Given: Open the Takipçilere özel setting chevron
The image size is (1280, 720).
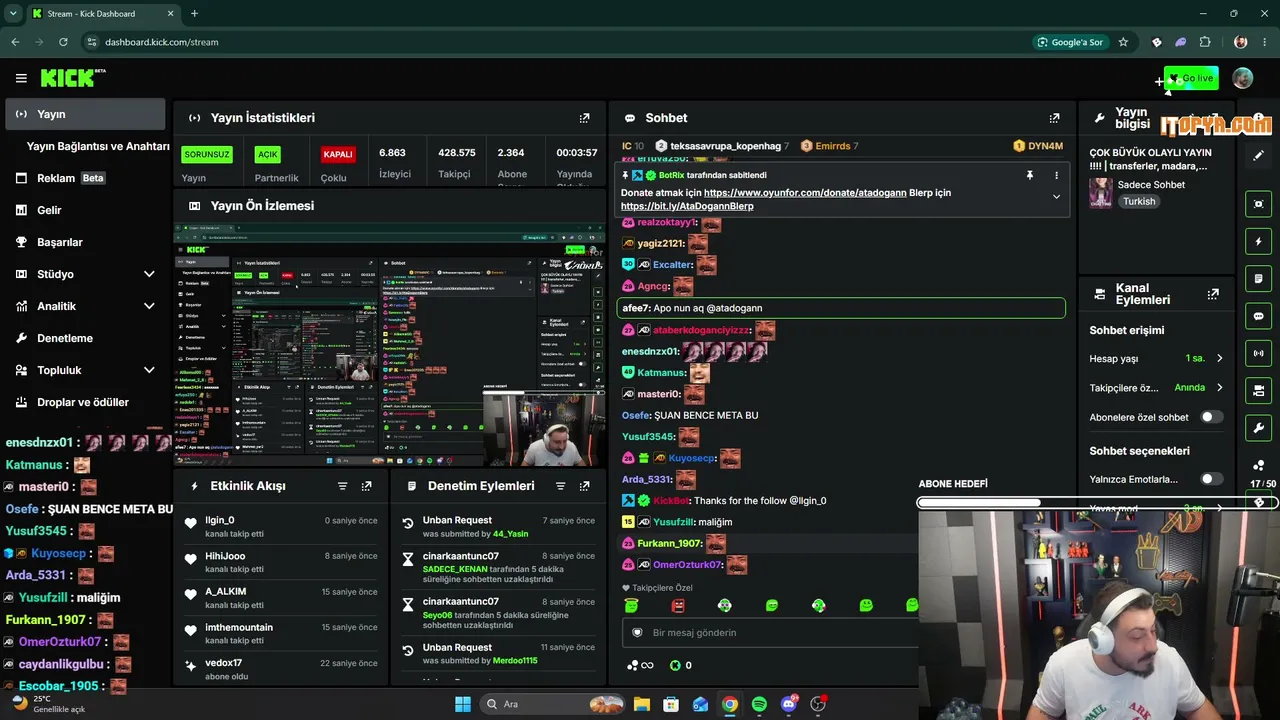Looking at the screenshot, I should coord(1220,387).
